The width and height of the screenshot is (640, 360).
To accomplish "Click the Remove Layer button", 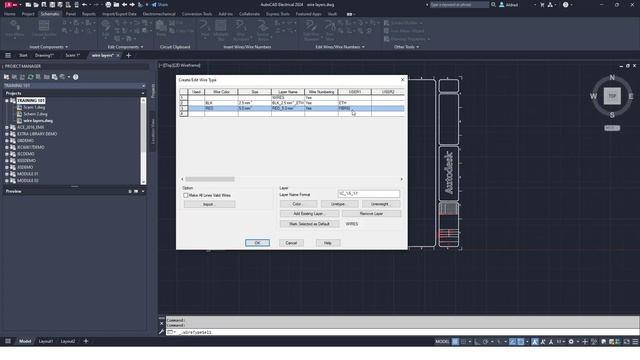I will (371, 213).
